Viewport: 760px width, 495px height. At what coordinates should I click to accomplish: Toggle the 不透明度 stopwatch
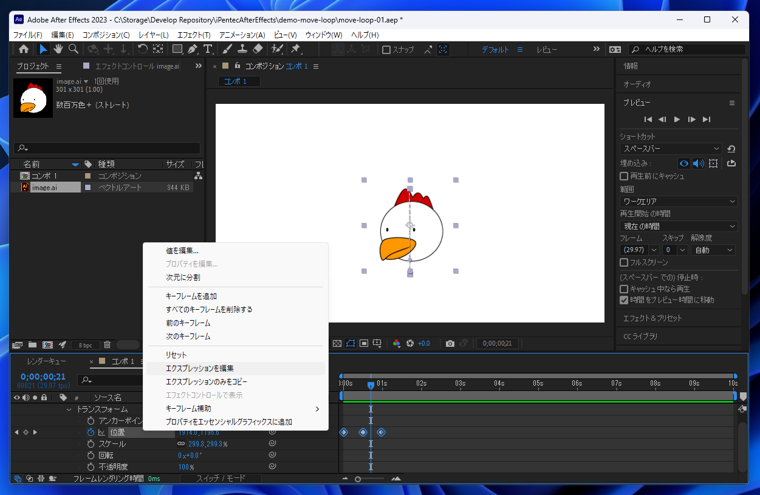(x=91, y=466)
